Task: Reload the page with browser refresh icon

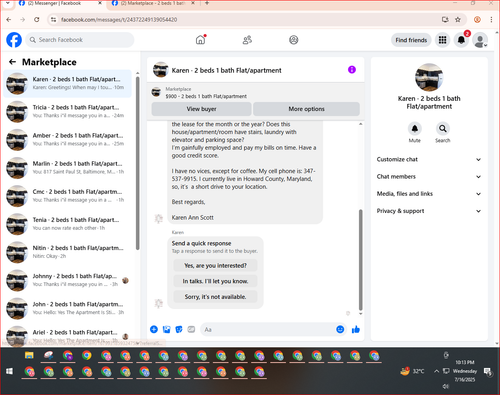Action: 37,20
